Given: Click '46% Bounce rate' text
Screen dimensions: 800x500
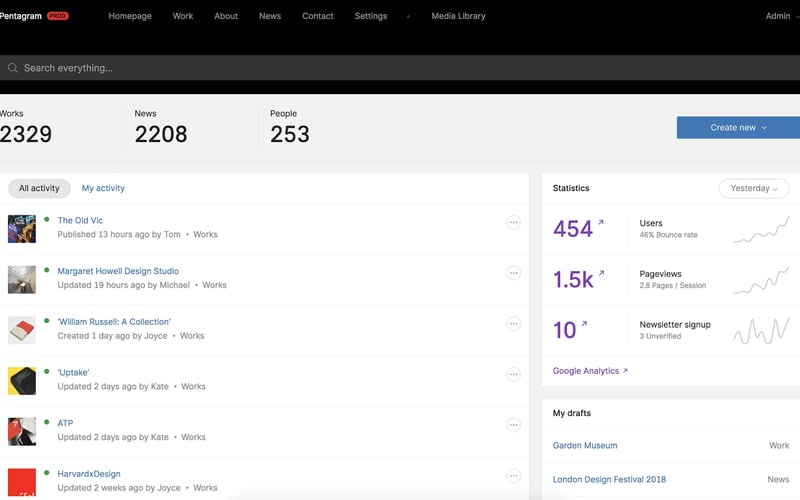Looking at the screenshot, I should pyautogui.click(x=668, y=235).
